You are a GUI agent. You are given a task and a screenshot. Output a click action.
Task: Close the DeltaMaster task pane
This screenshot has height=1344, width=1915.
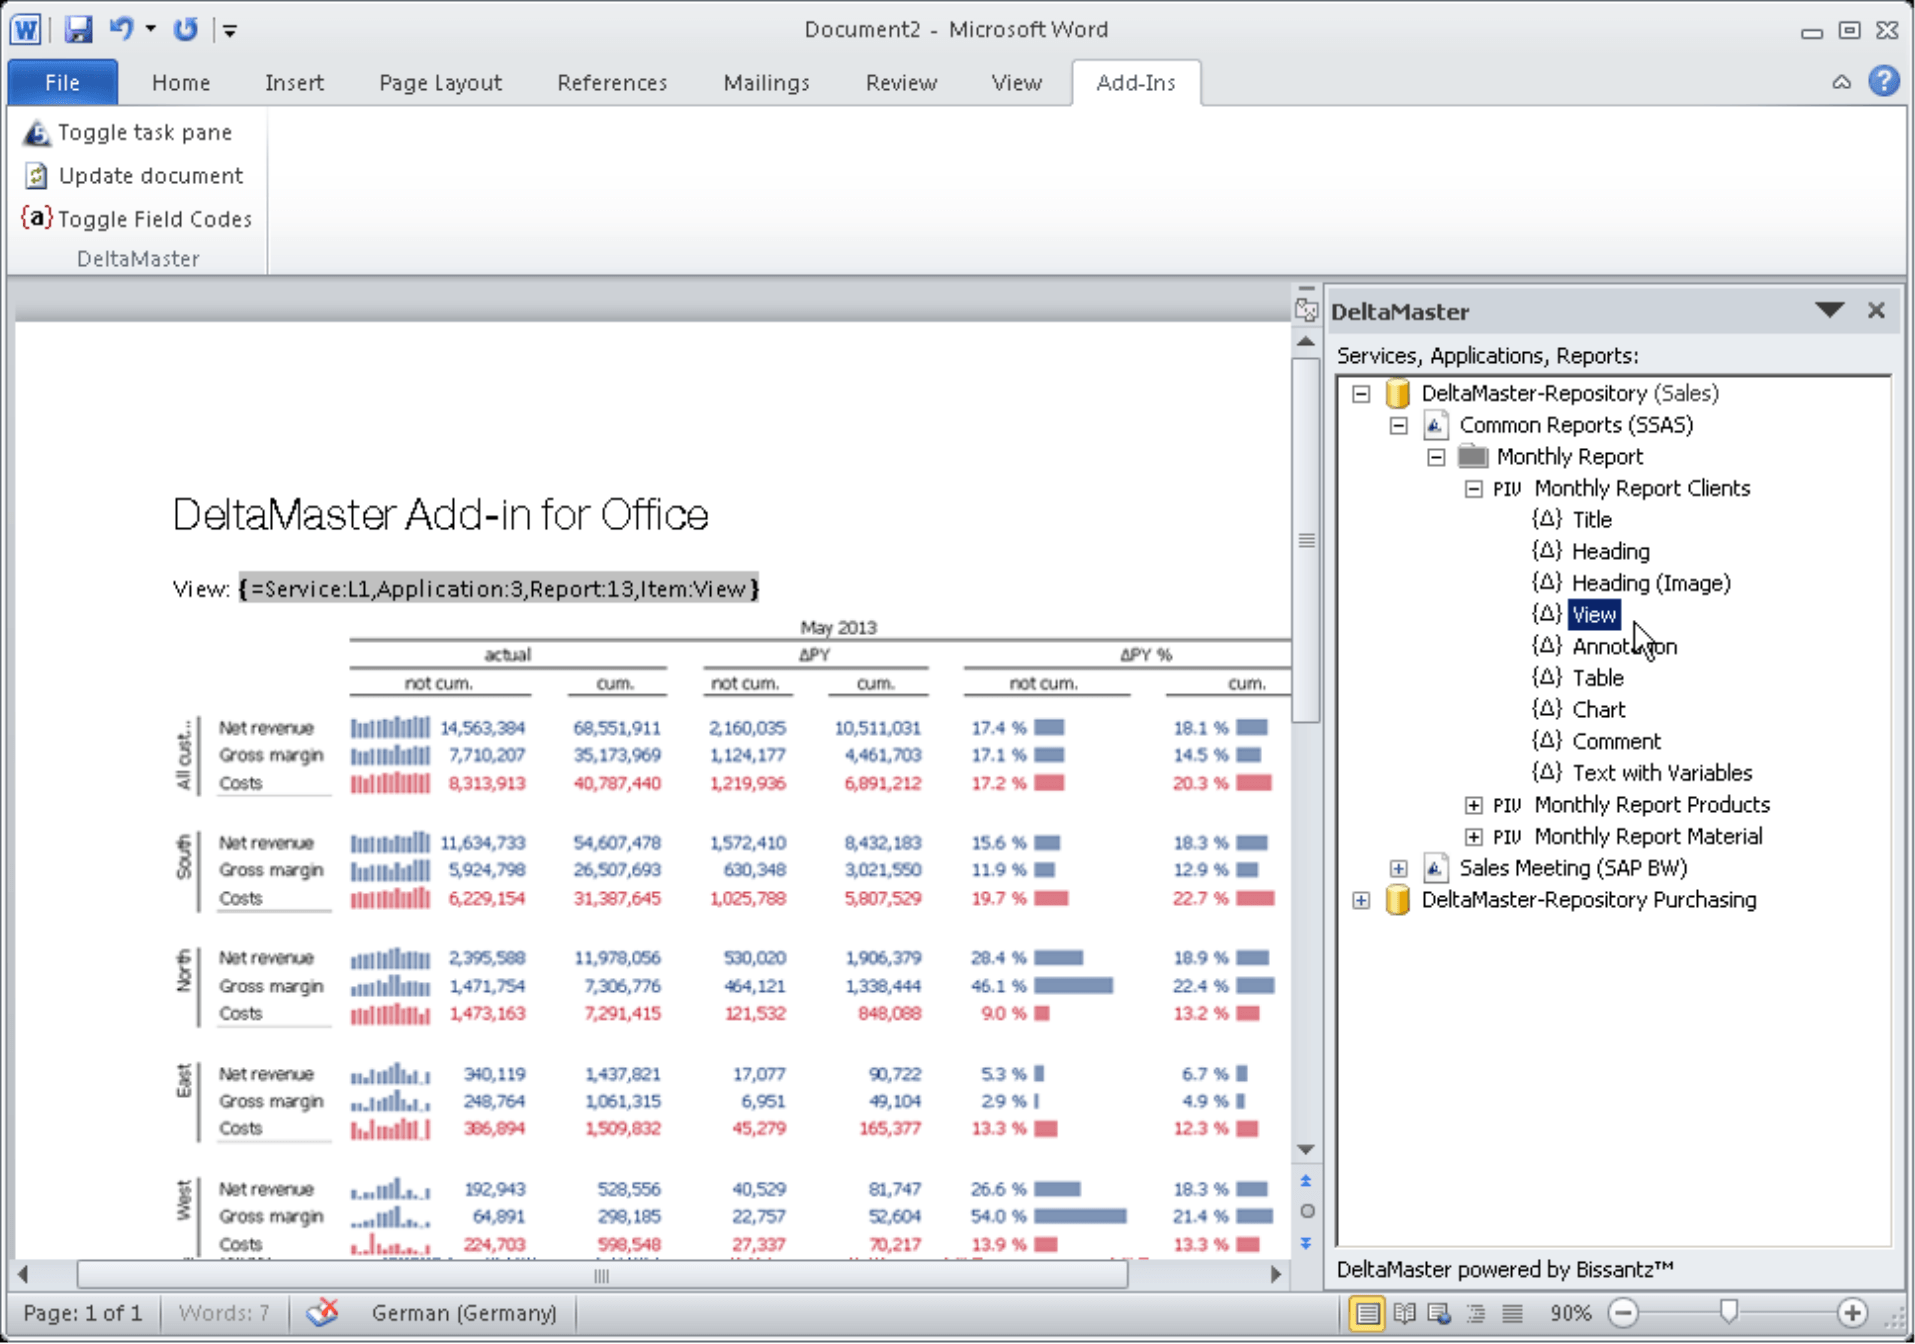1876,311
